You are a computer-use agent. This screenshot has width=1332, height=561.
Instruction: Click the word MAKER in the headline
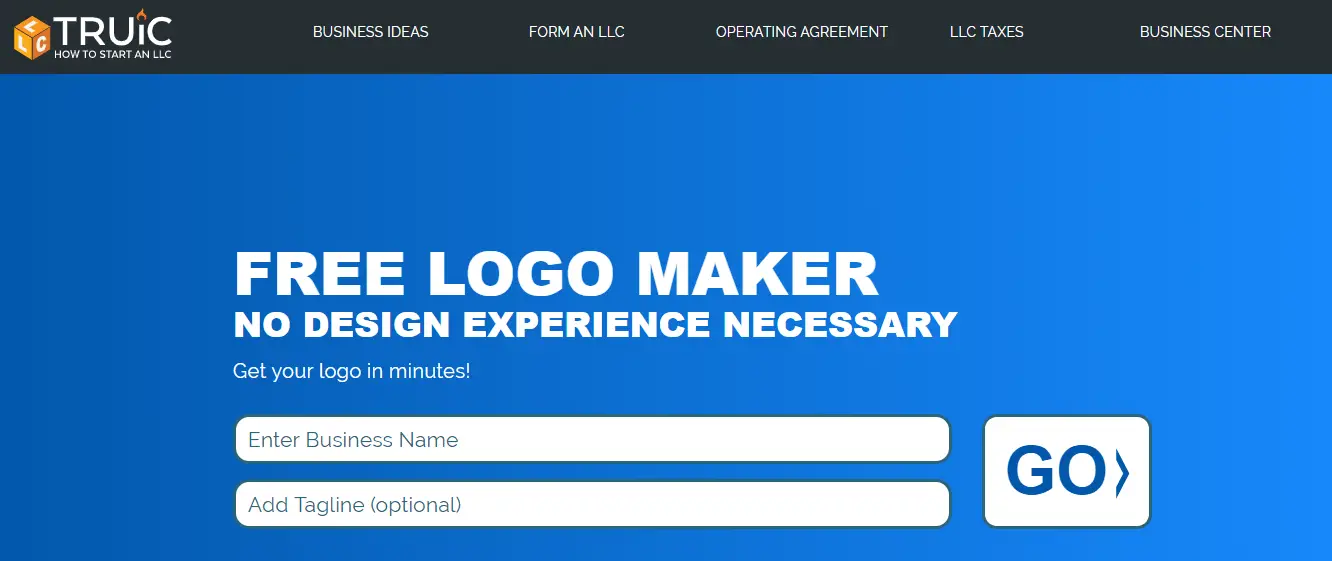758,273
